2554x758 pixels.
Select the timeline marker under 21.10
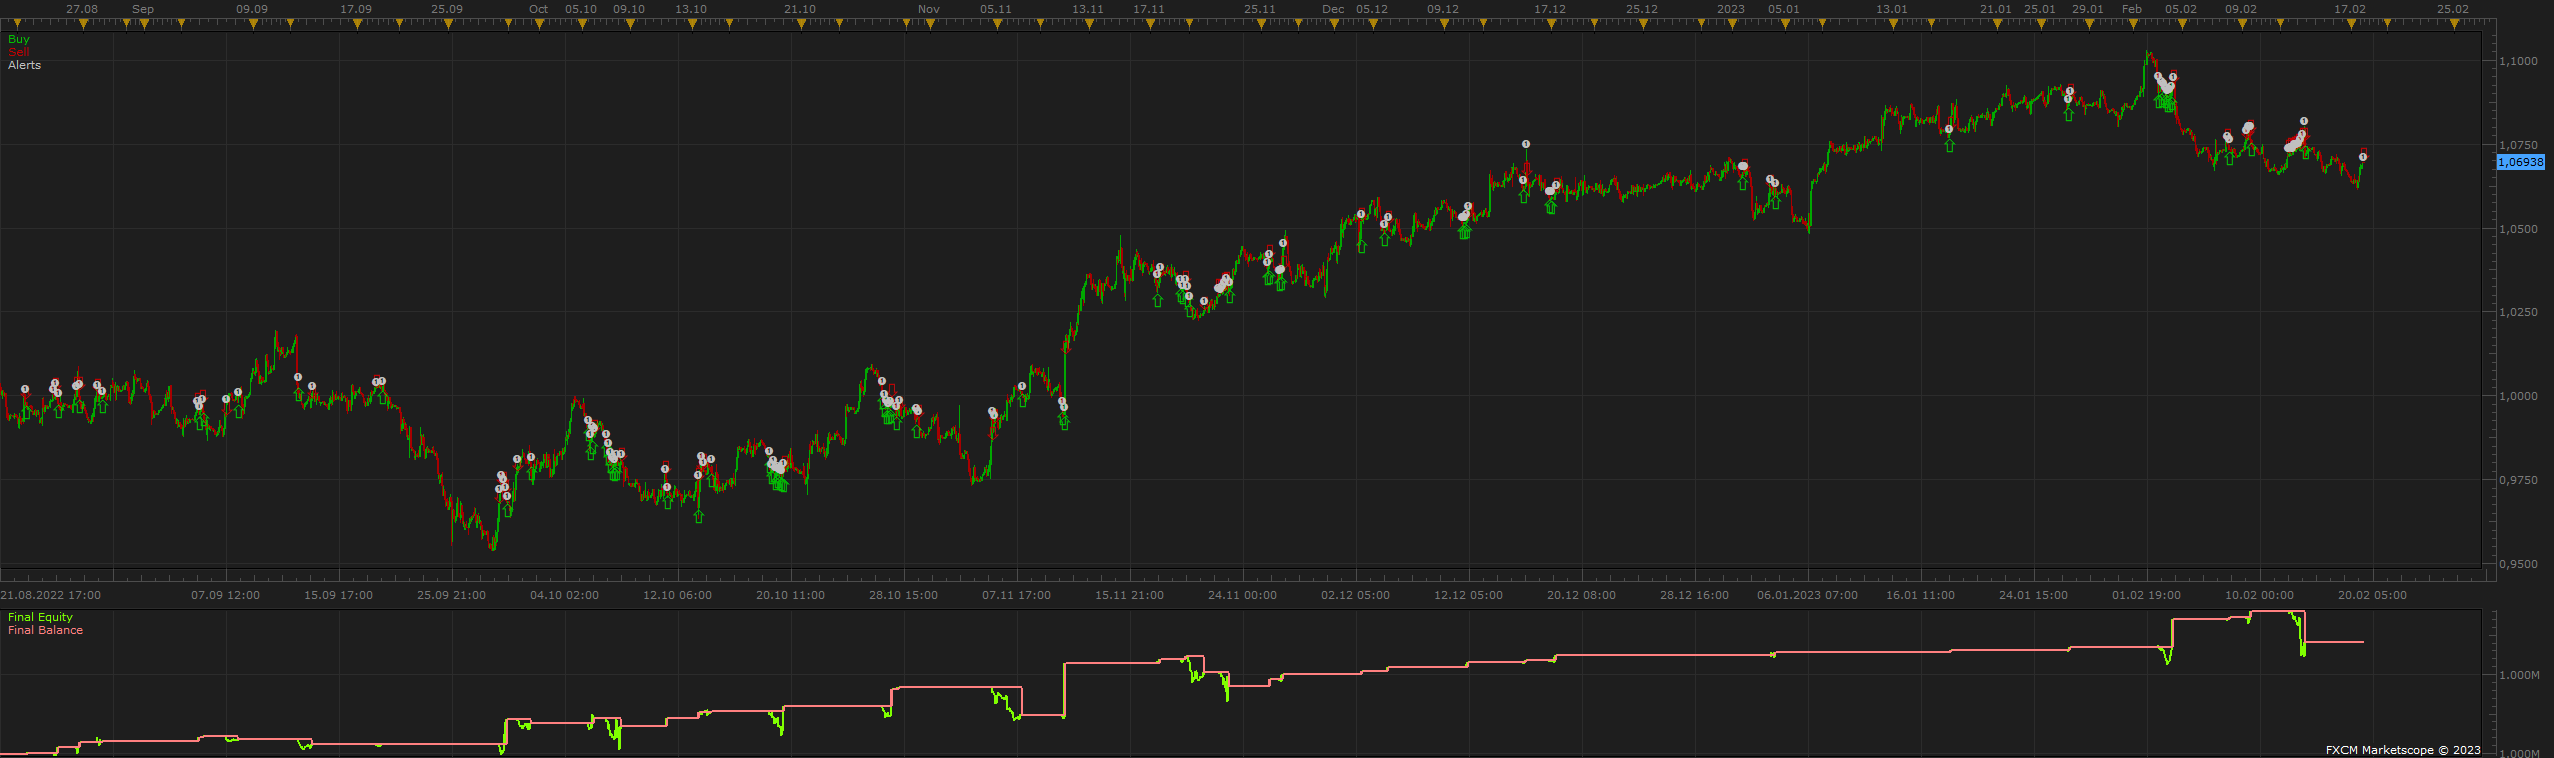point(799,23)
